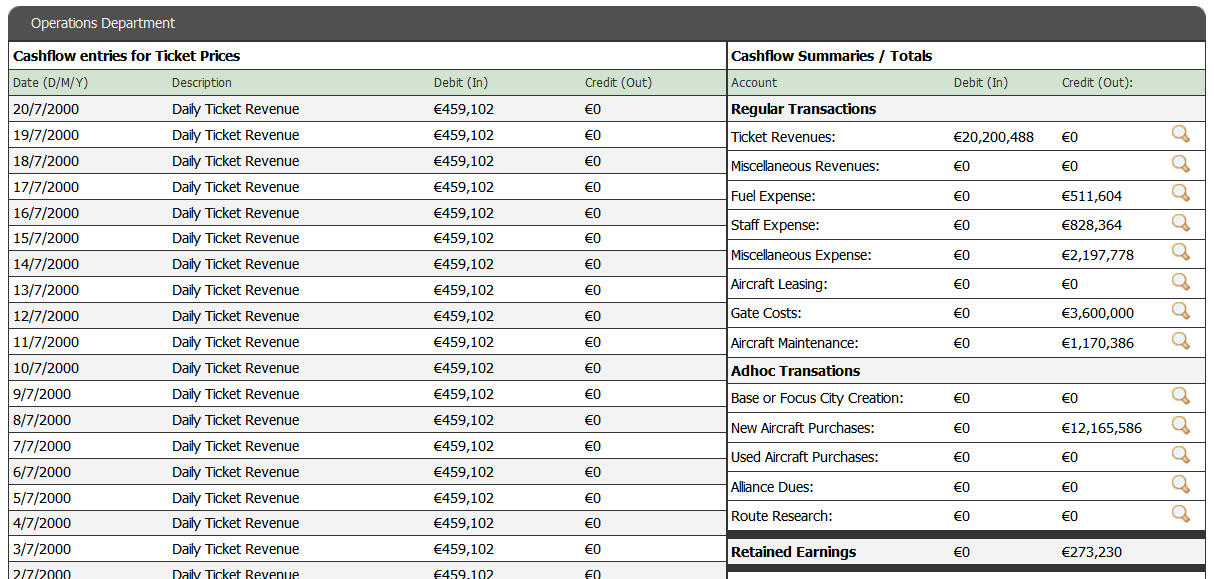Click magnifier icon for Fuel Expense

tap(1180, 193)
